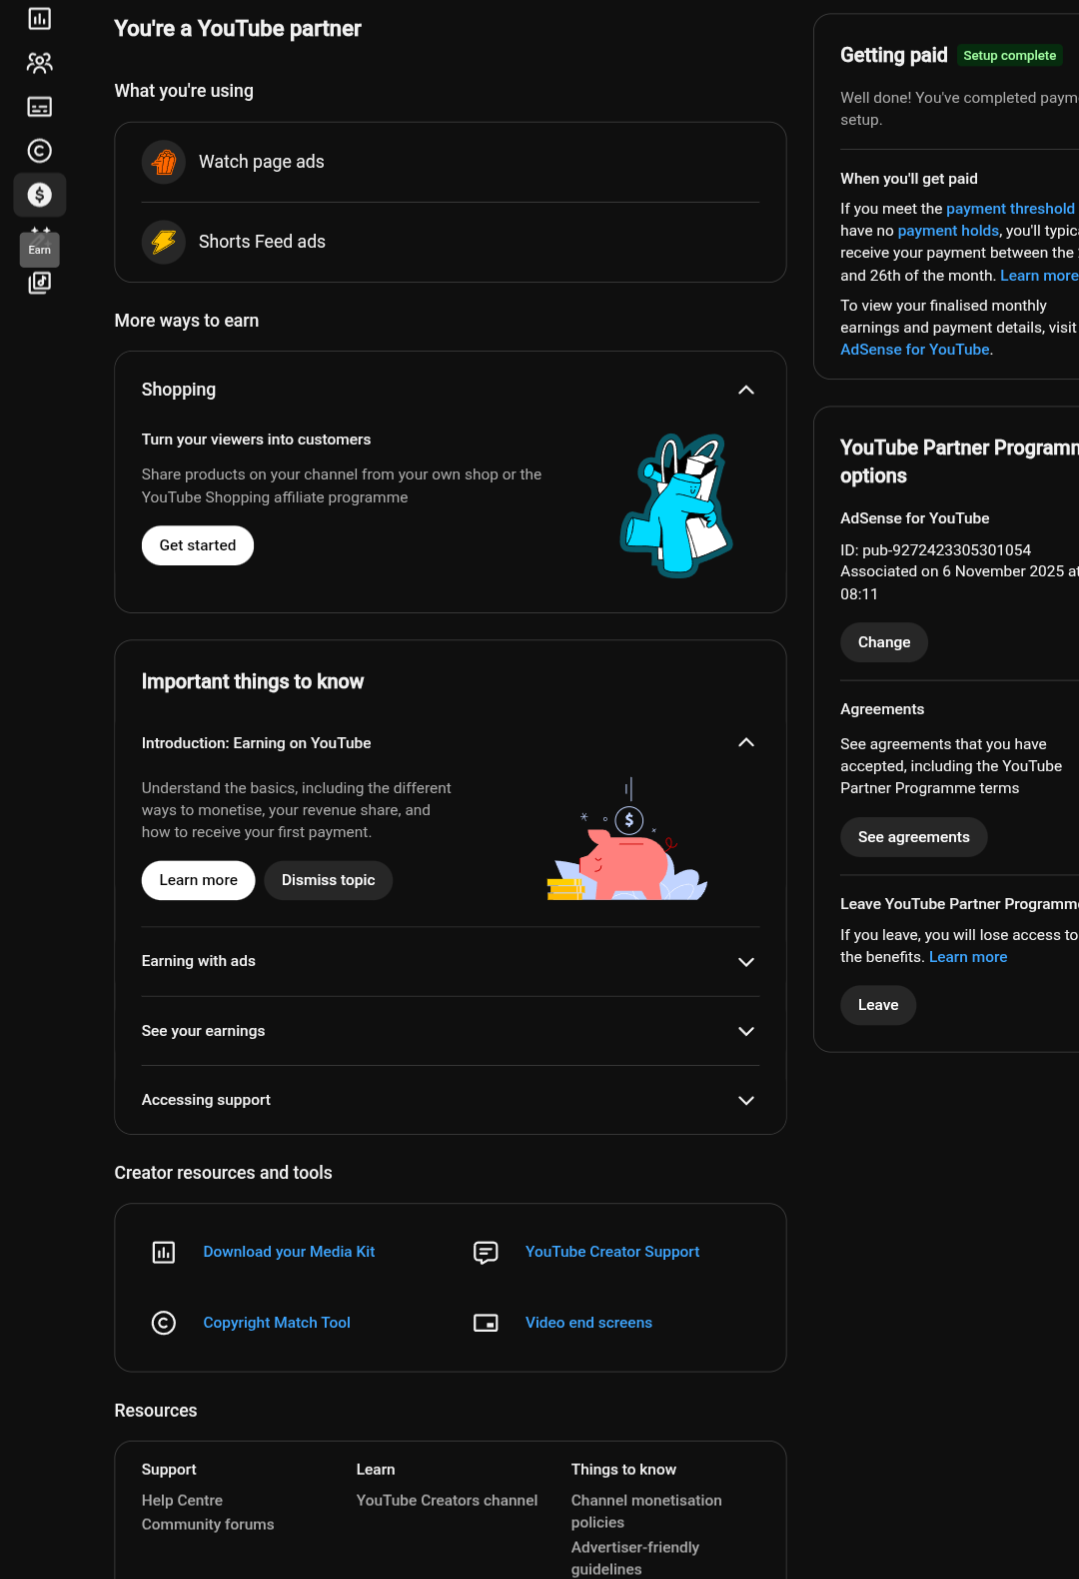Click the See agreements button
This screenshot has height=1579, width=1079.
click(x=914, y=837)
